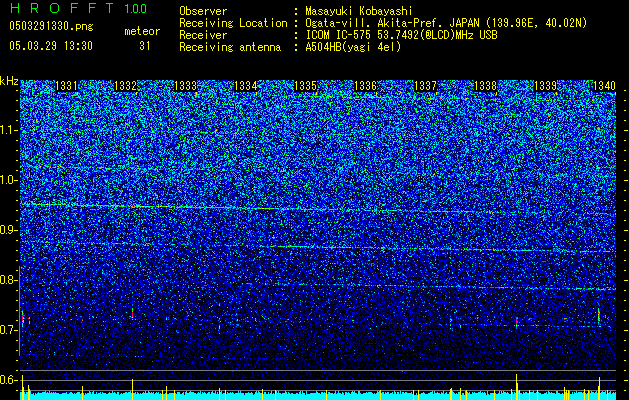Viewport: 629px width, 400px height.
Task: Click the date stamp 05.03.29 13:30
Action: tap(51, 46)
